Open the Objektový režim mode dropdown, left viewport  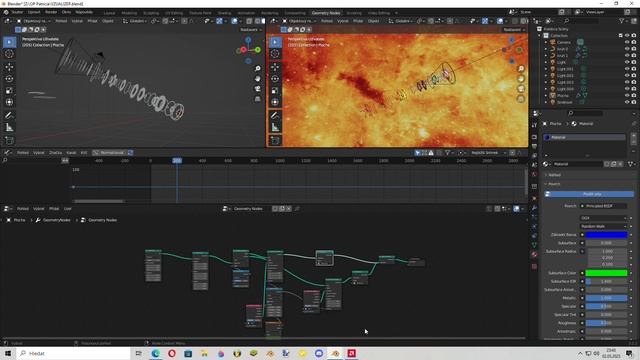[34, 21]
